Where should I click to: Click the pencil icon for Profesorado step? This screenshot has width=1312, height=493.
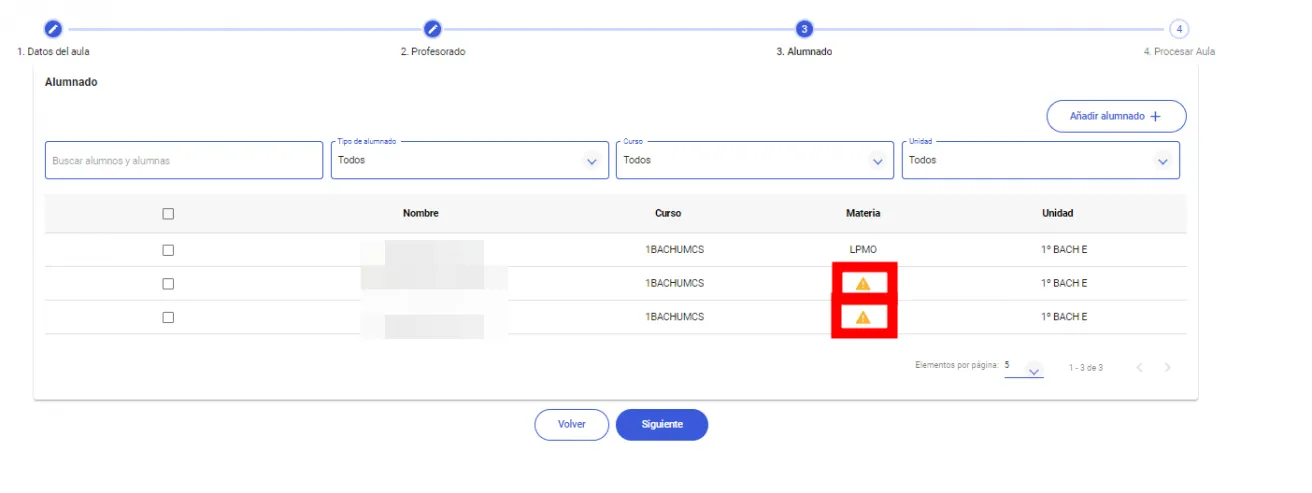432,29
